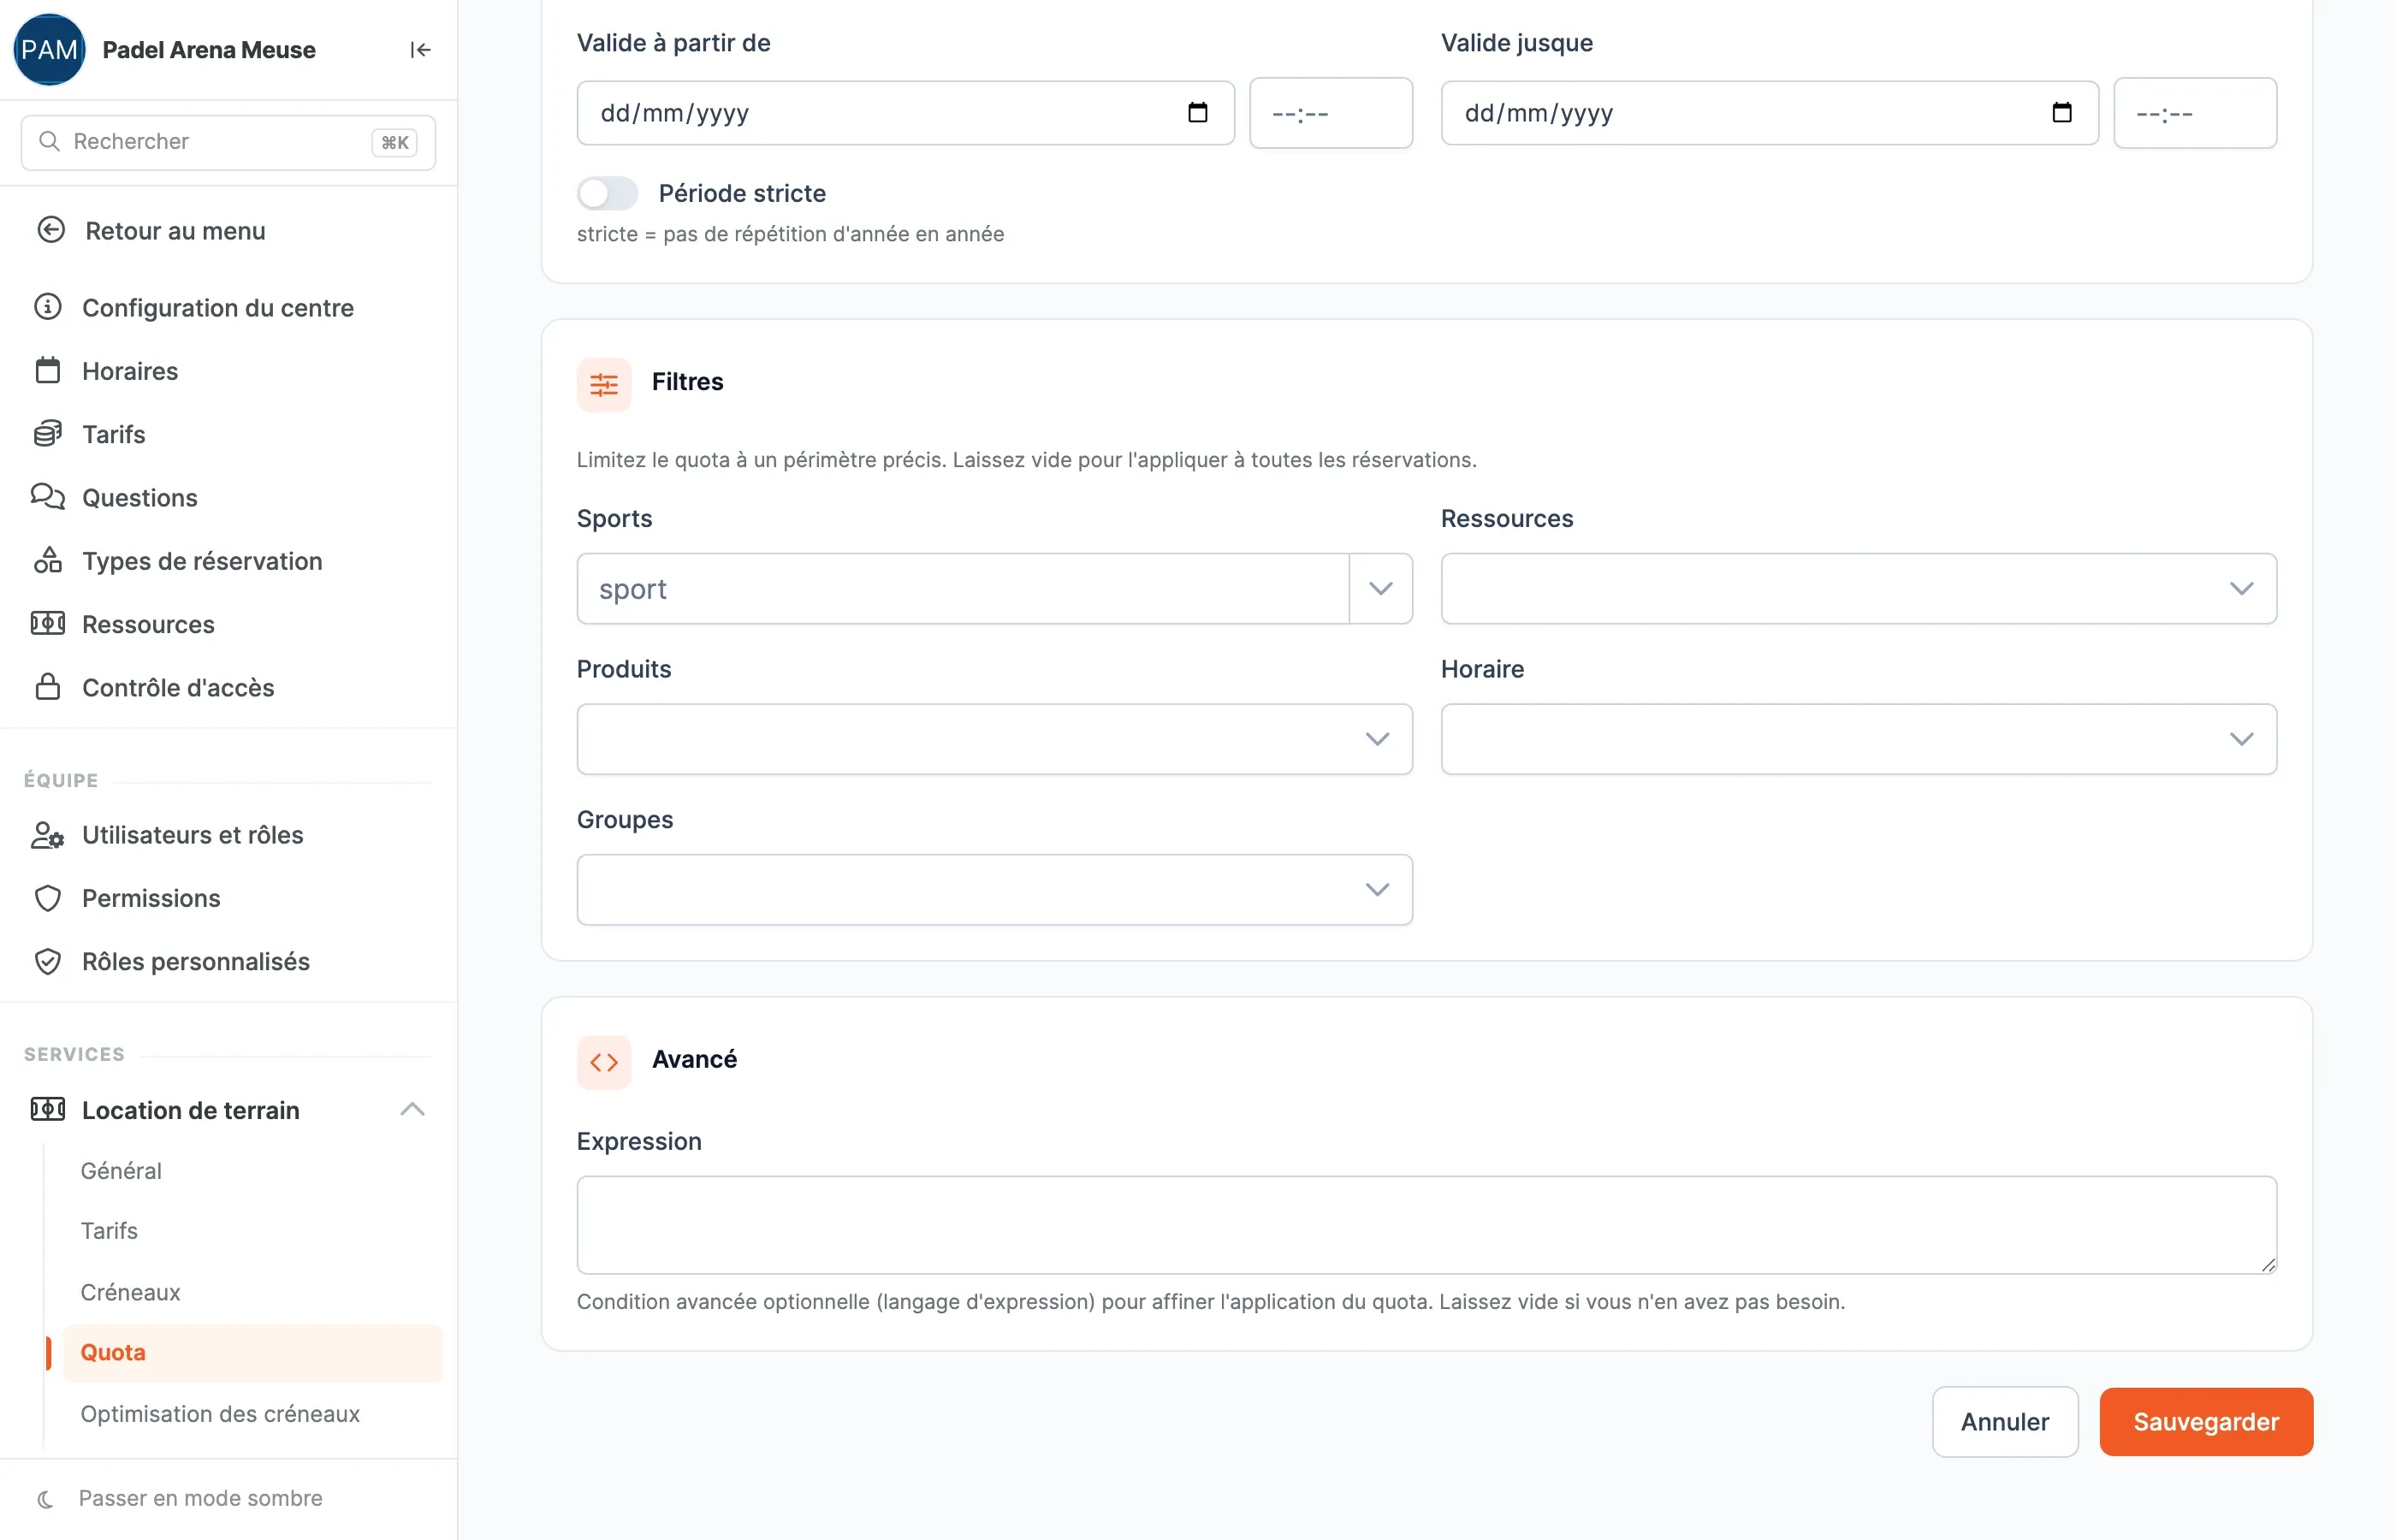This screenshot has width=2396, height=1540.
Task: Open the Sports dropdown chevron
Action: point(1380,589)
